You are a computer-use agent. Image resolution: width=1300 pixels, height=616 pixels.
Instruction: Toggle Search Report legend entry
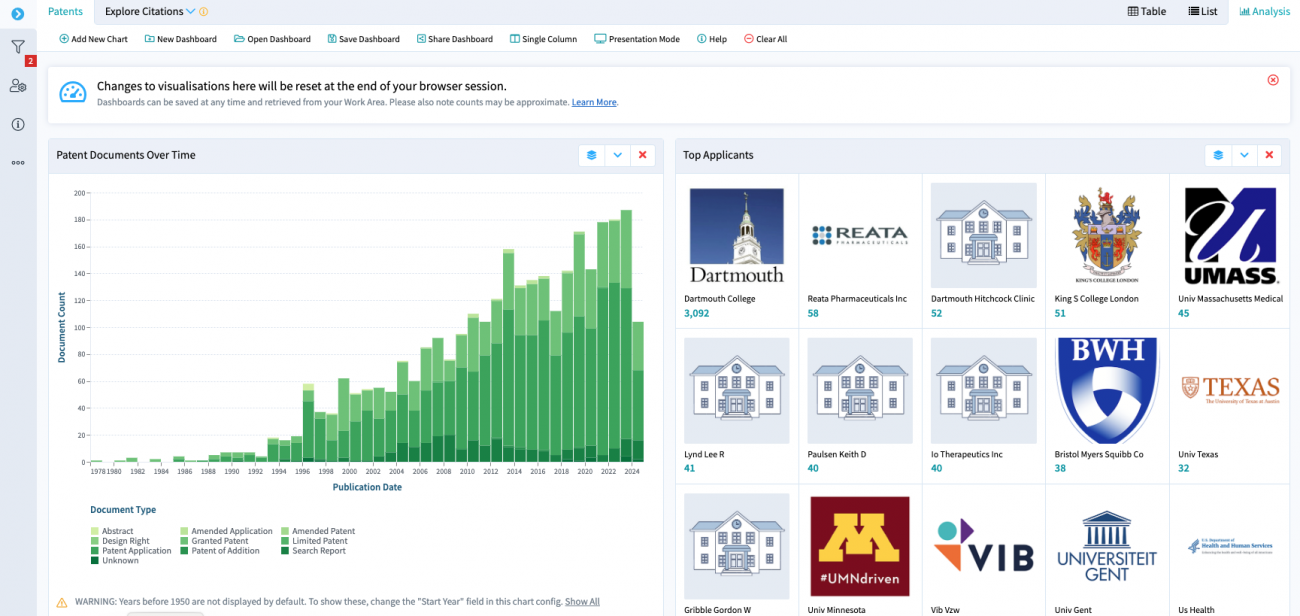pyautogui.click(x=313, y=551)
